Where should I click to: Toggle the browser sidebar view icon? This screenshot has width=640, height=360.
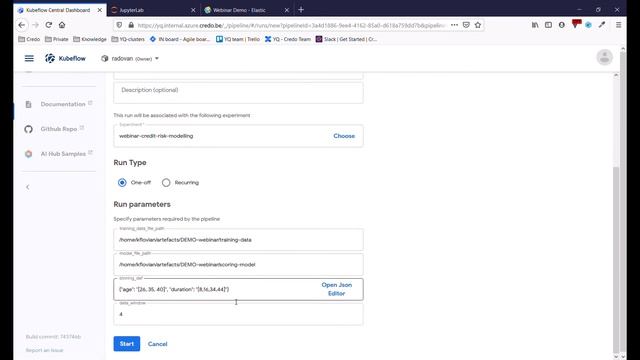tap(548, 25)
